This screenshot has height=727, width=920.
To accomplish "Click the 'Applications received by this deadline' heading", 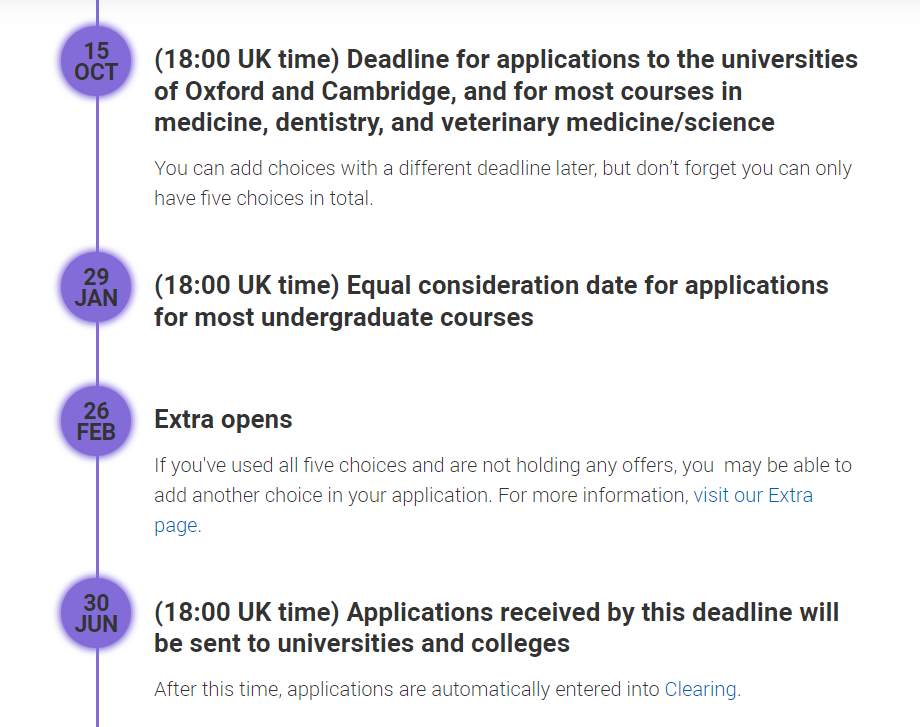I will 496,628.
